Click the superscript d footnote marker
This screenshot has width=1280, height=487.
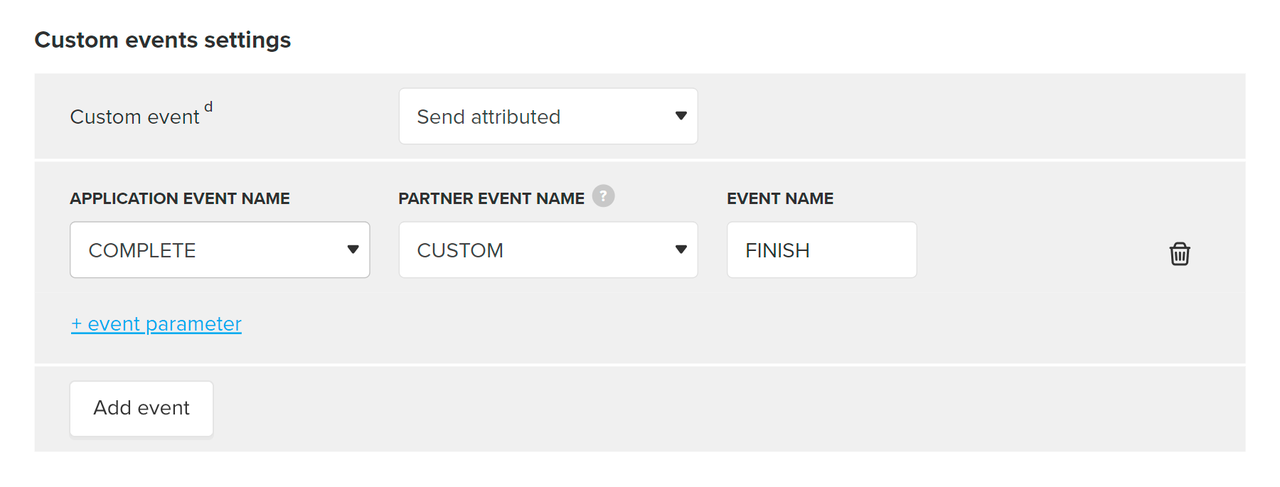click(x=208, y=106)
